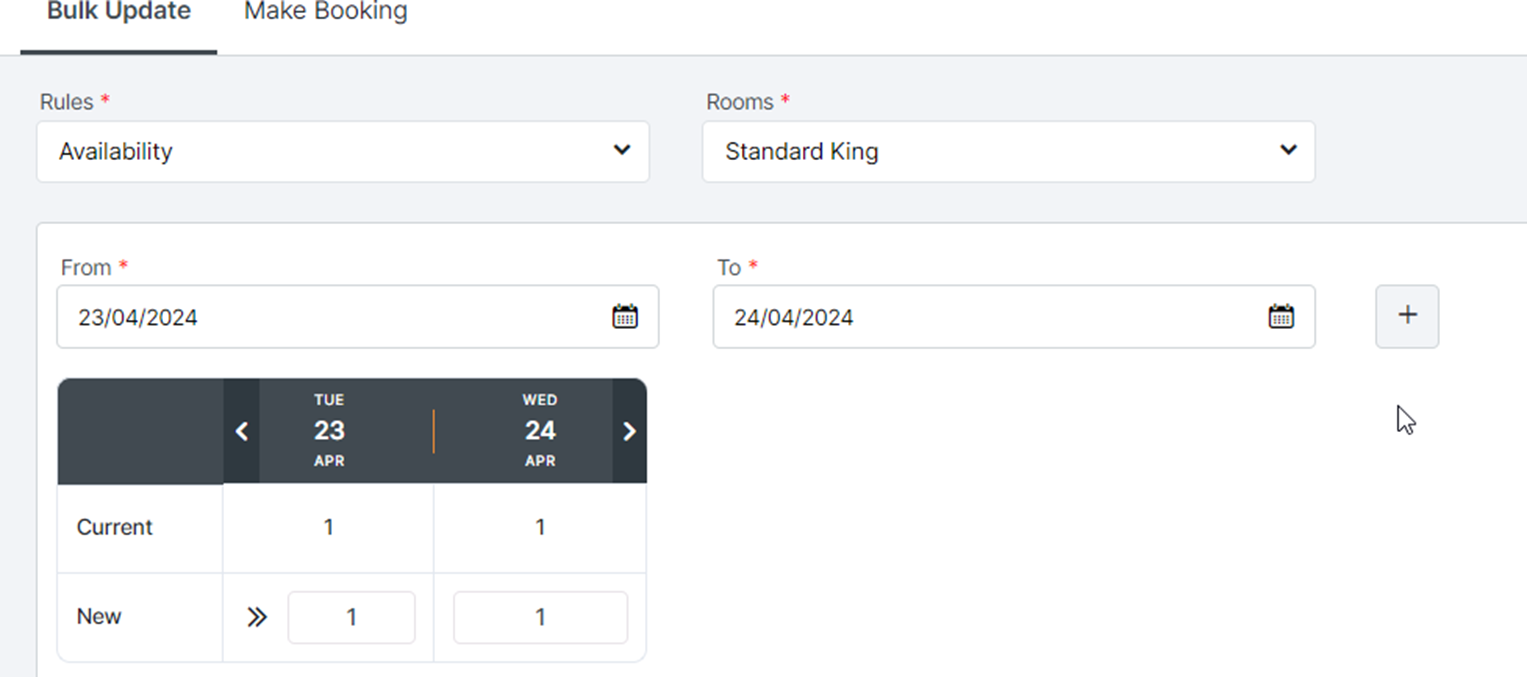This screenshot has height=677, width=1527.
Task: Focus New availability input for Tue 23
Action: pos(351,618)
